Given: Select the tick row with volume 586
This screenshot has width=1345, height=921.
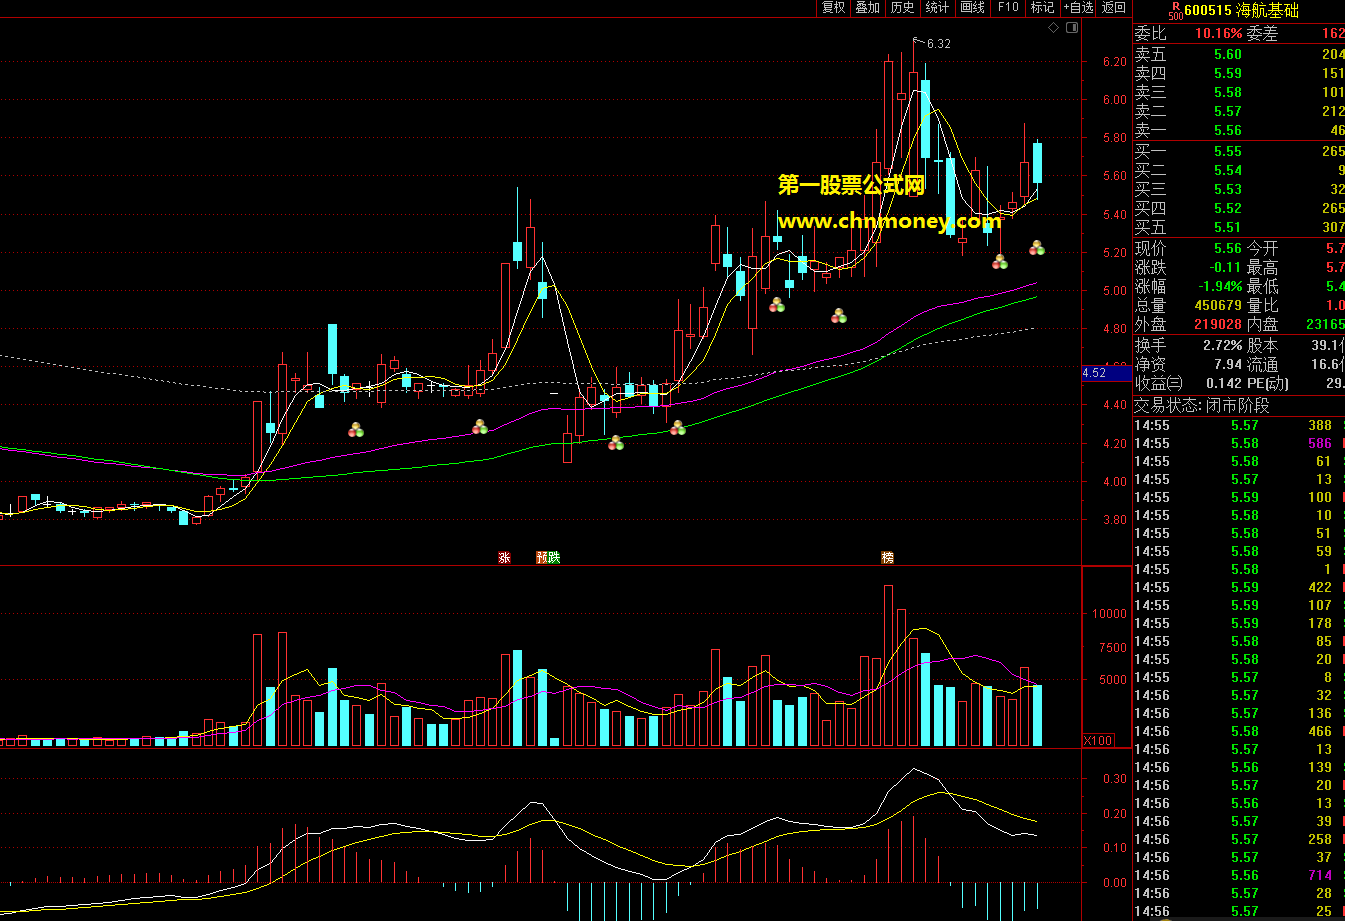Looking at the screenshot, I should [x=1239, y=443].
